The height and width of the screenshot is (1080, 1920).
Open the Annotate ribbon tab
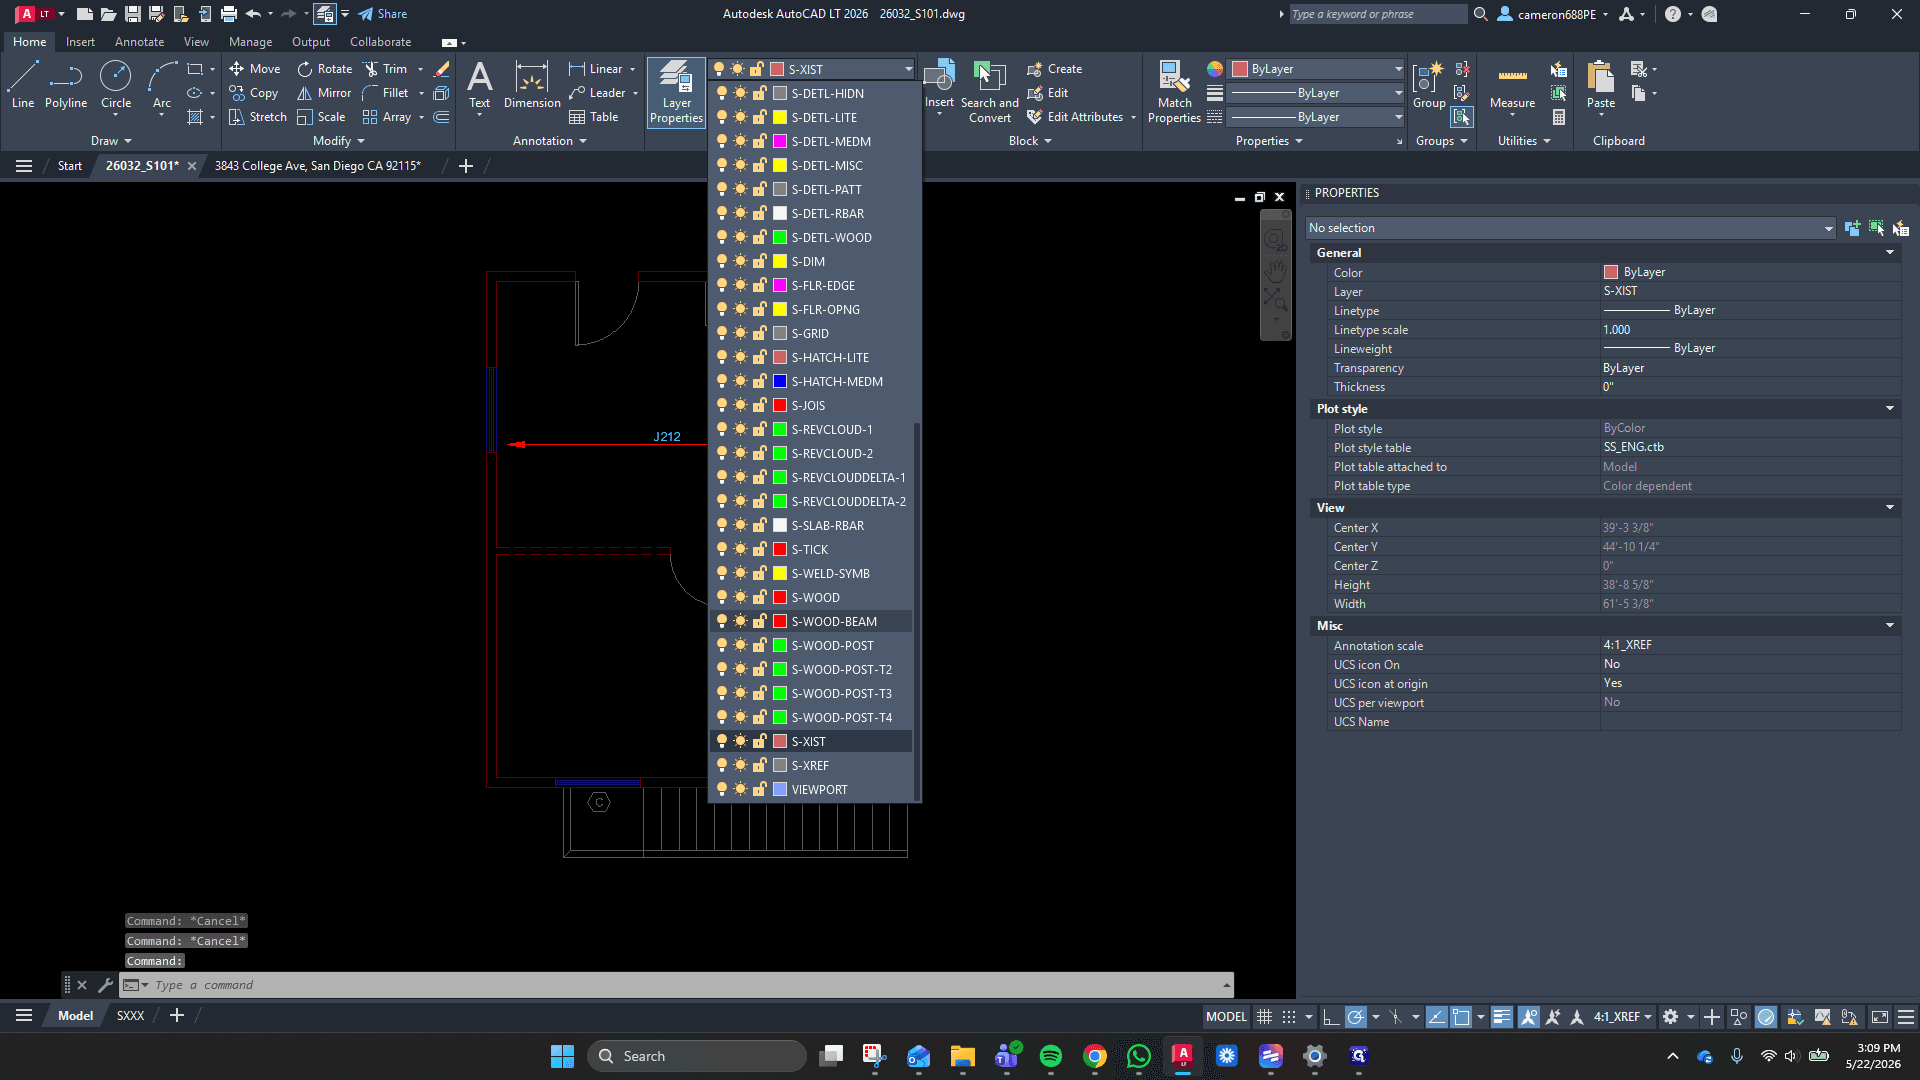click(139, 42)
